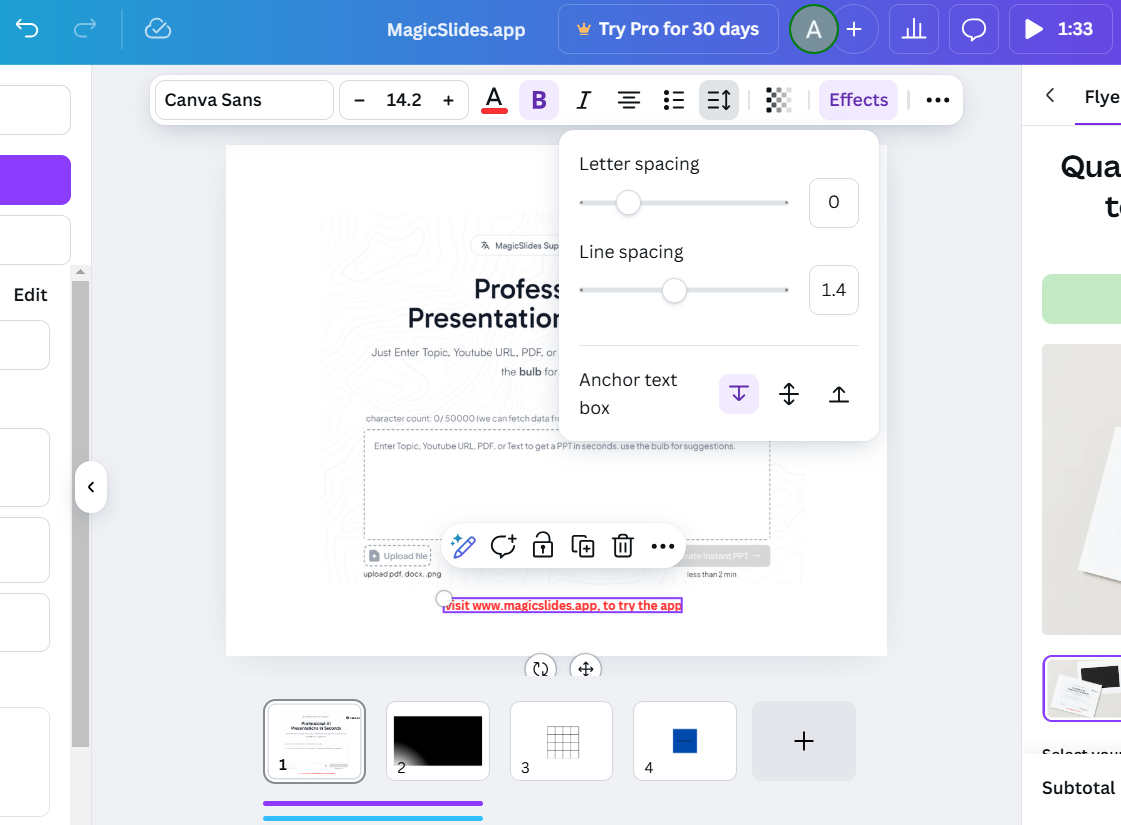Change text alignment
The height and width of the screenshot is (825, 1121).
pyautogui.click(x=628, y=100)
